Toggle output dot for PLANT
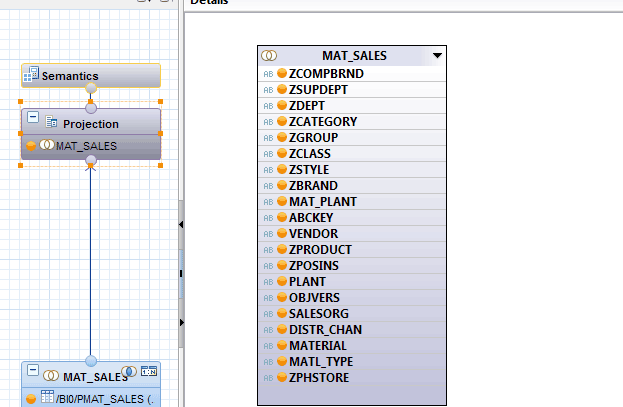 pos(282,281)
